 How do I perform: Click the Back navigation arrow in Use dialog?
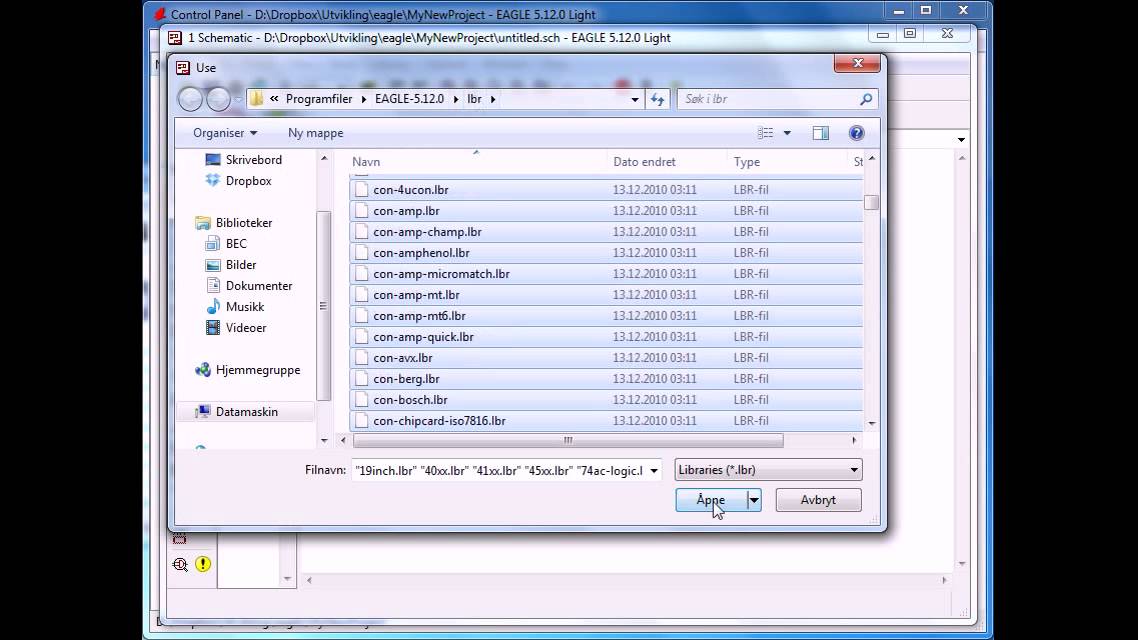[x=191, y=99]
